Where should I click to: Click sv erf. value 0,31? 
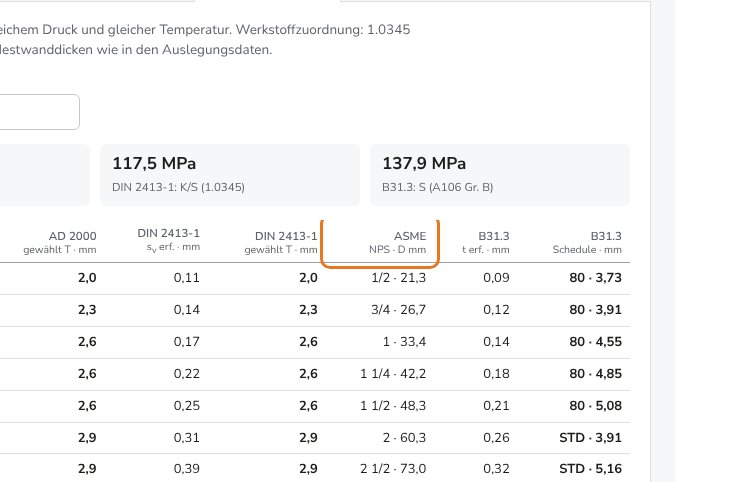(x=187, y=438)
